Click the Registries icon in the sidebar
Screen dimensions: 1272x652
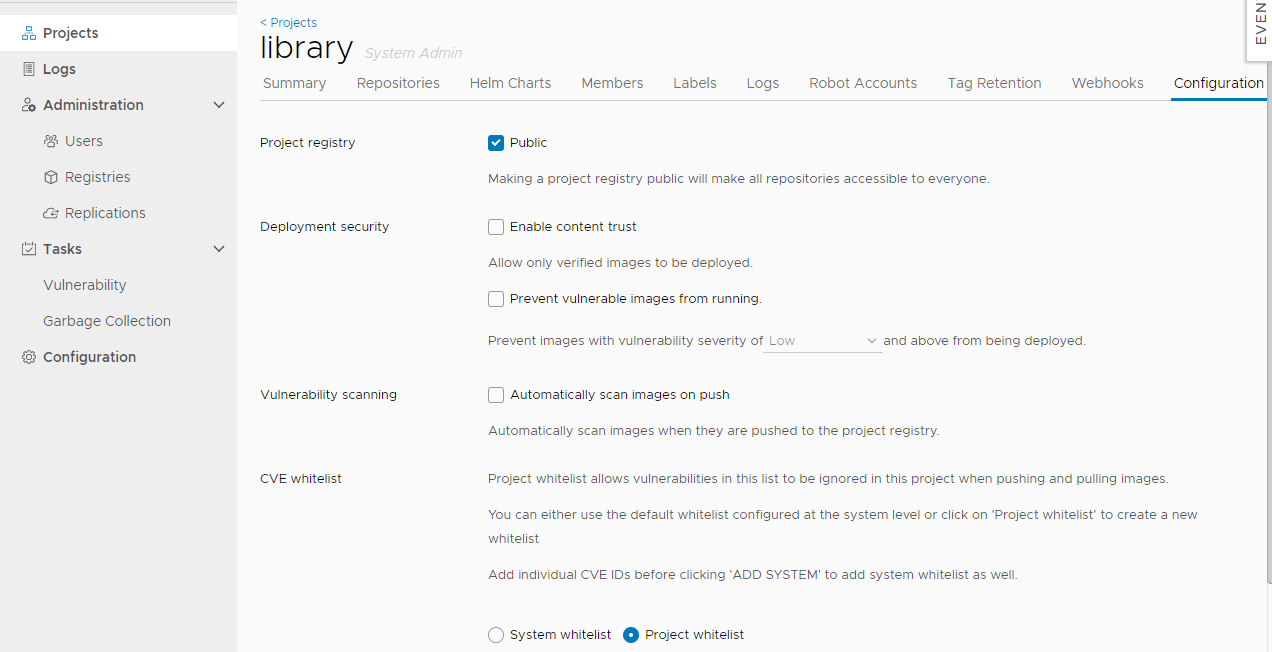(49, 176)
